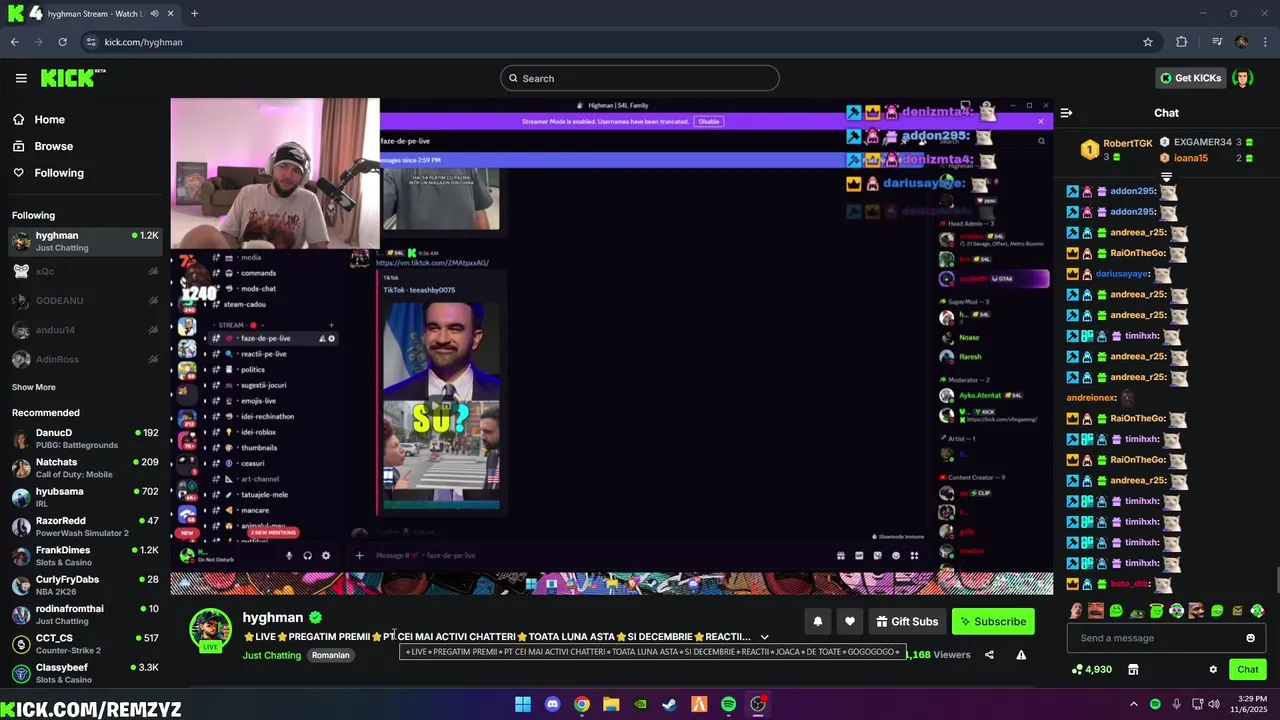Viewport: 1280px width, 720px height.
Task: Click Just Chatting category link
Action: (x=271, y=655)
